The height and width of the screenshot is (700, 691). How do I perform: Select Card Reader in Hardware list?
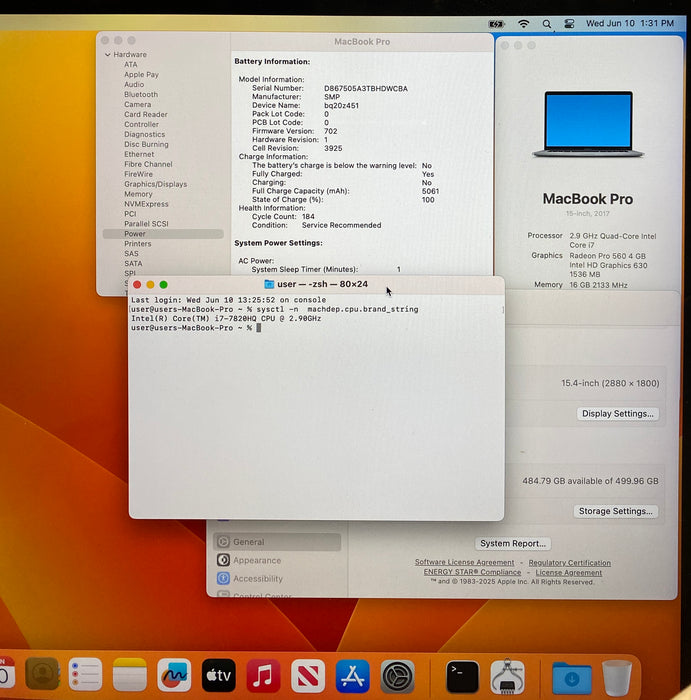146,114
